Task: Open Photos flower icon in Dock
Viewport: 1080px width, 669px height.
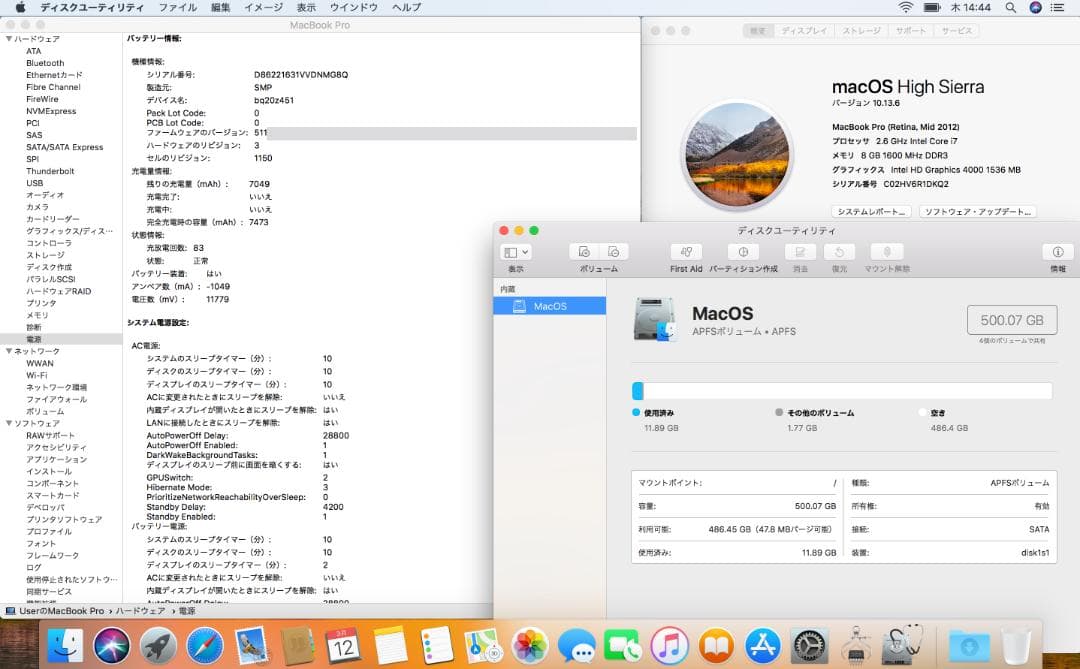Action: pos(530,646)
